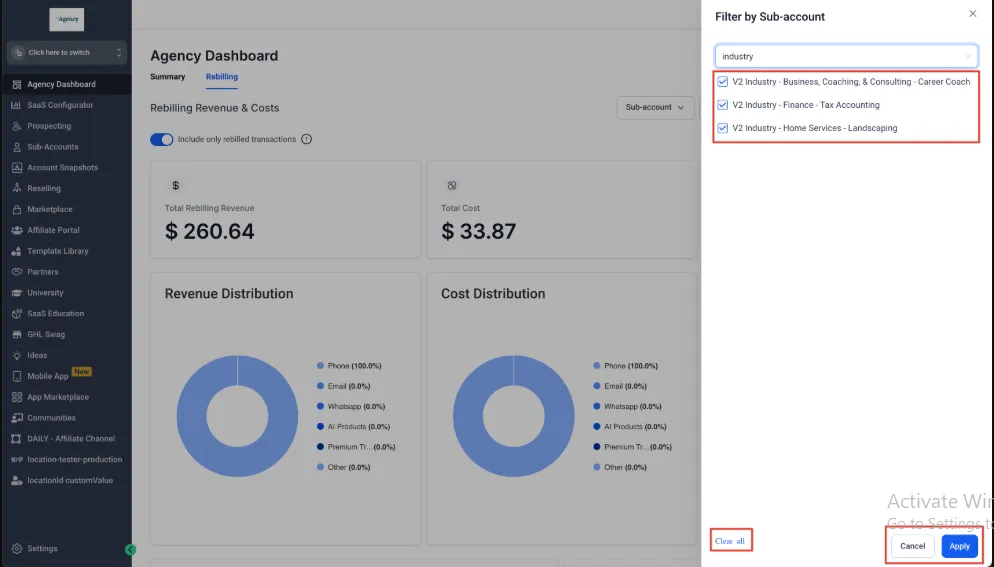Click the $ 260.64 revenue value

tap(210, 231)
